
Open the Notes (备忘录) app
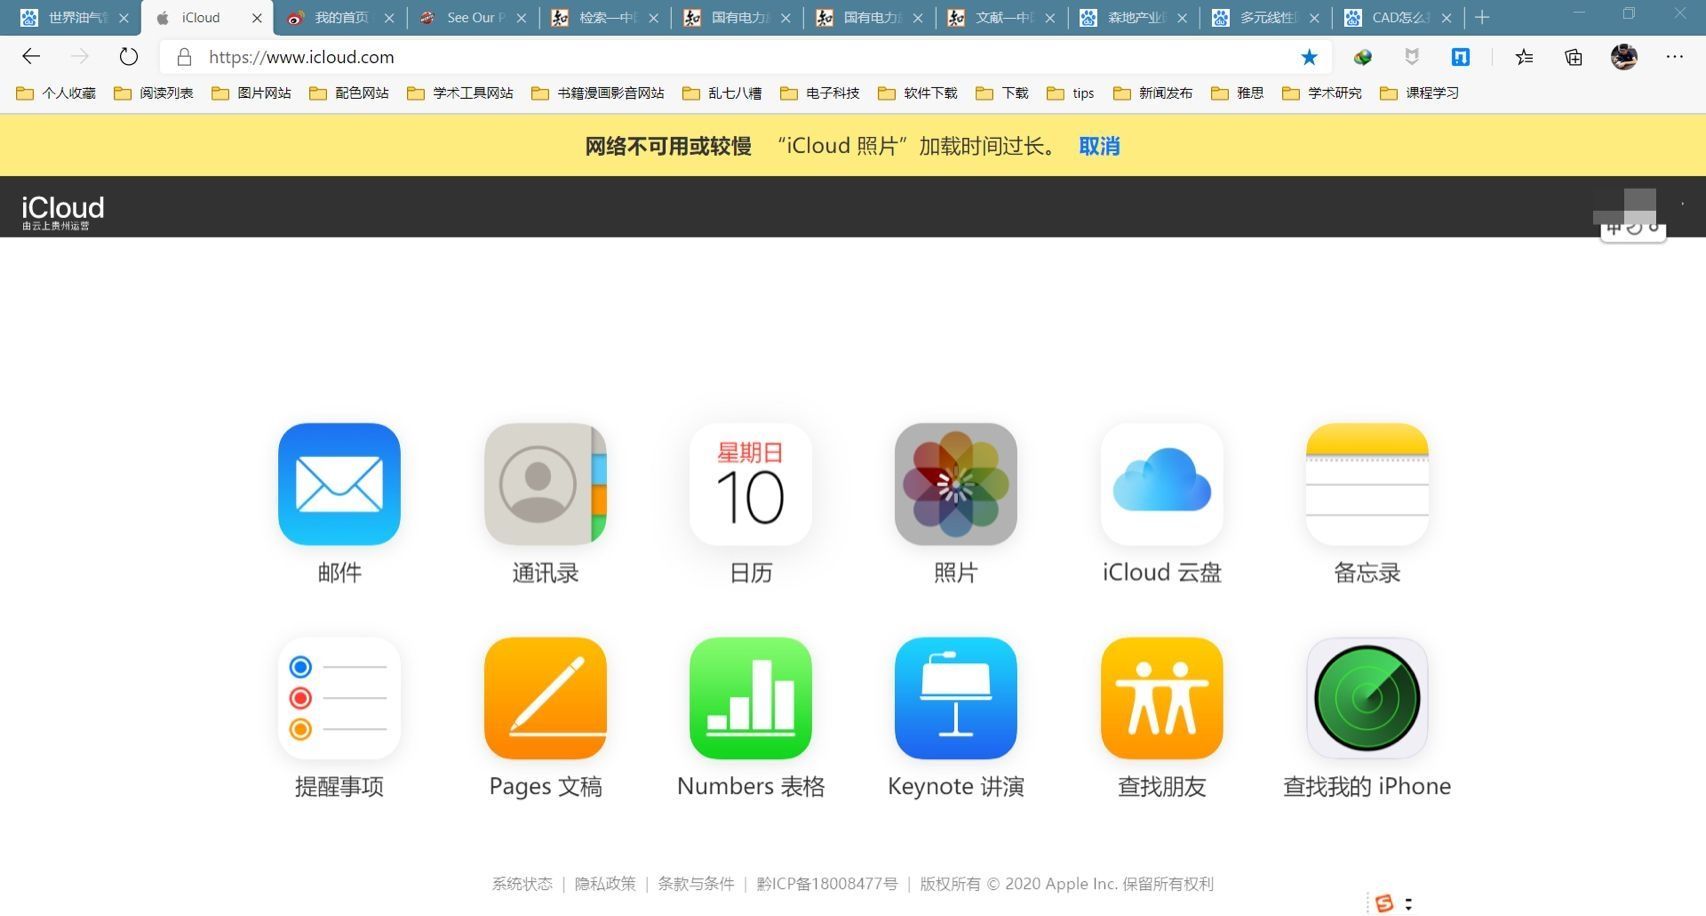tap(1367, 484)
